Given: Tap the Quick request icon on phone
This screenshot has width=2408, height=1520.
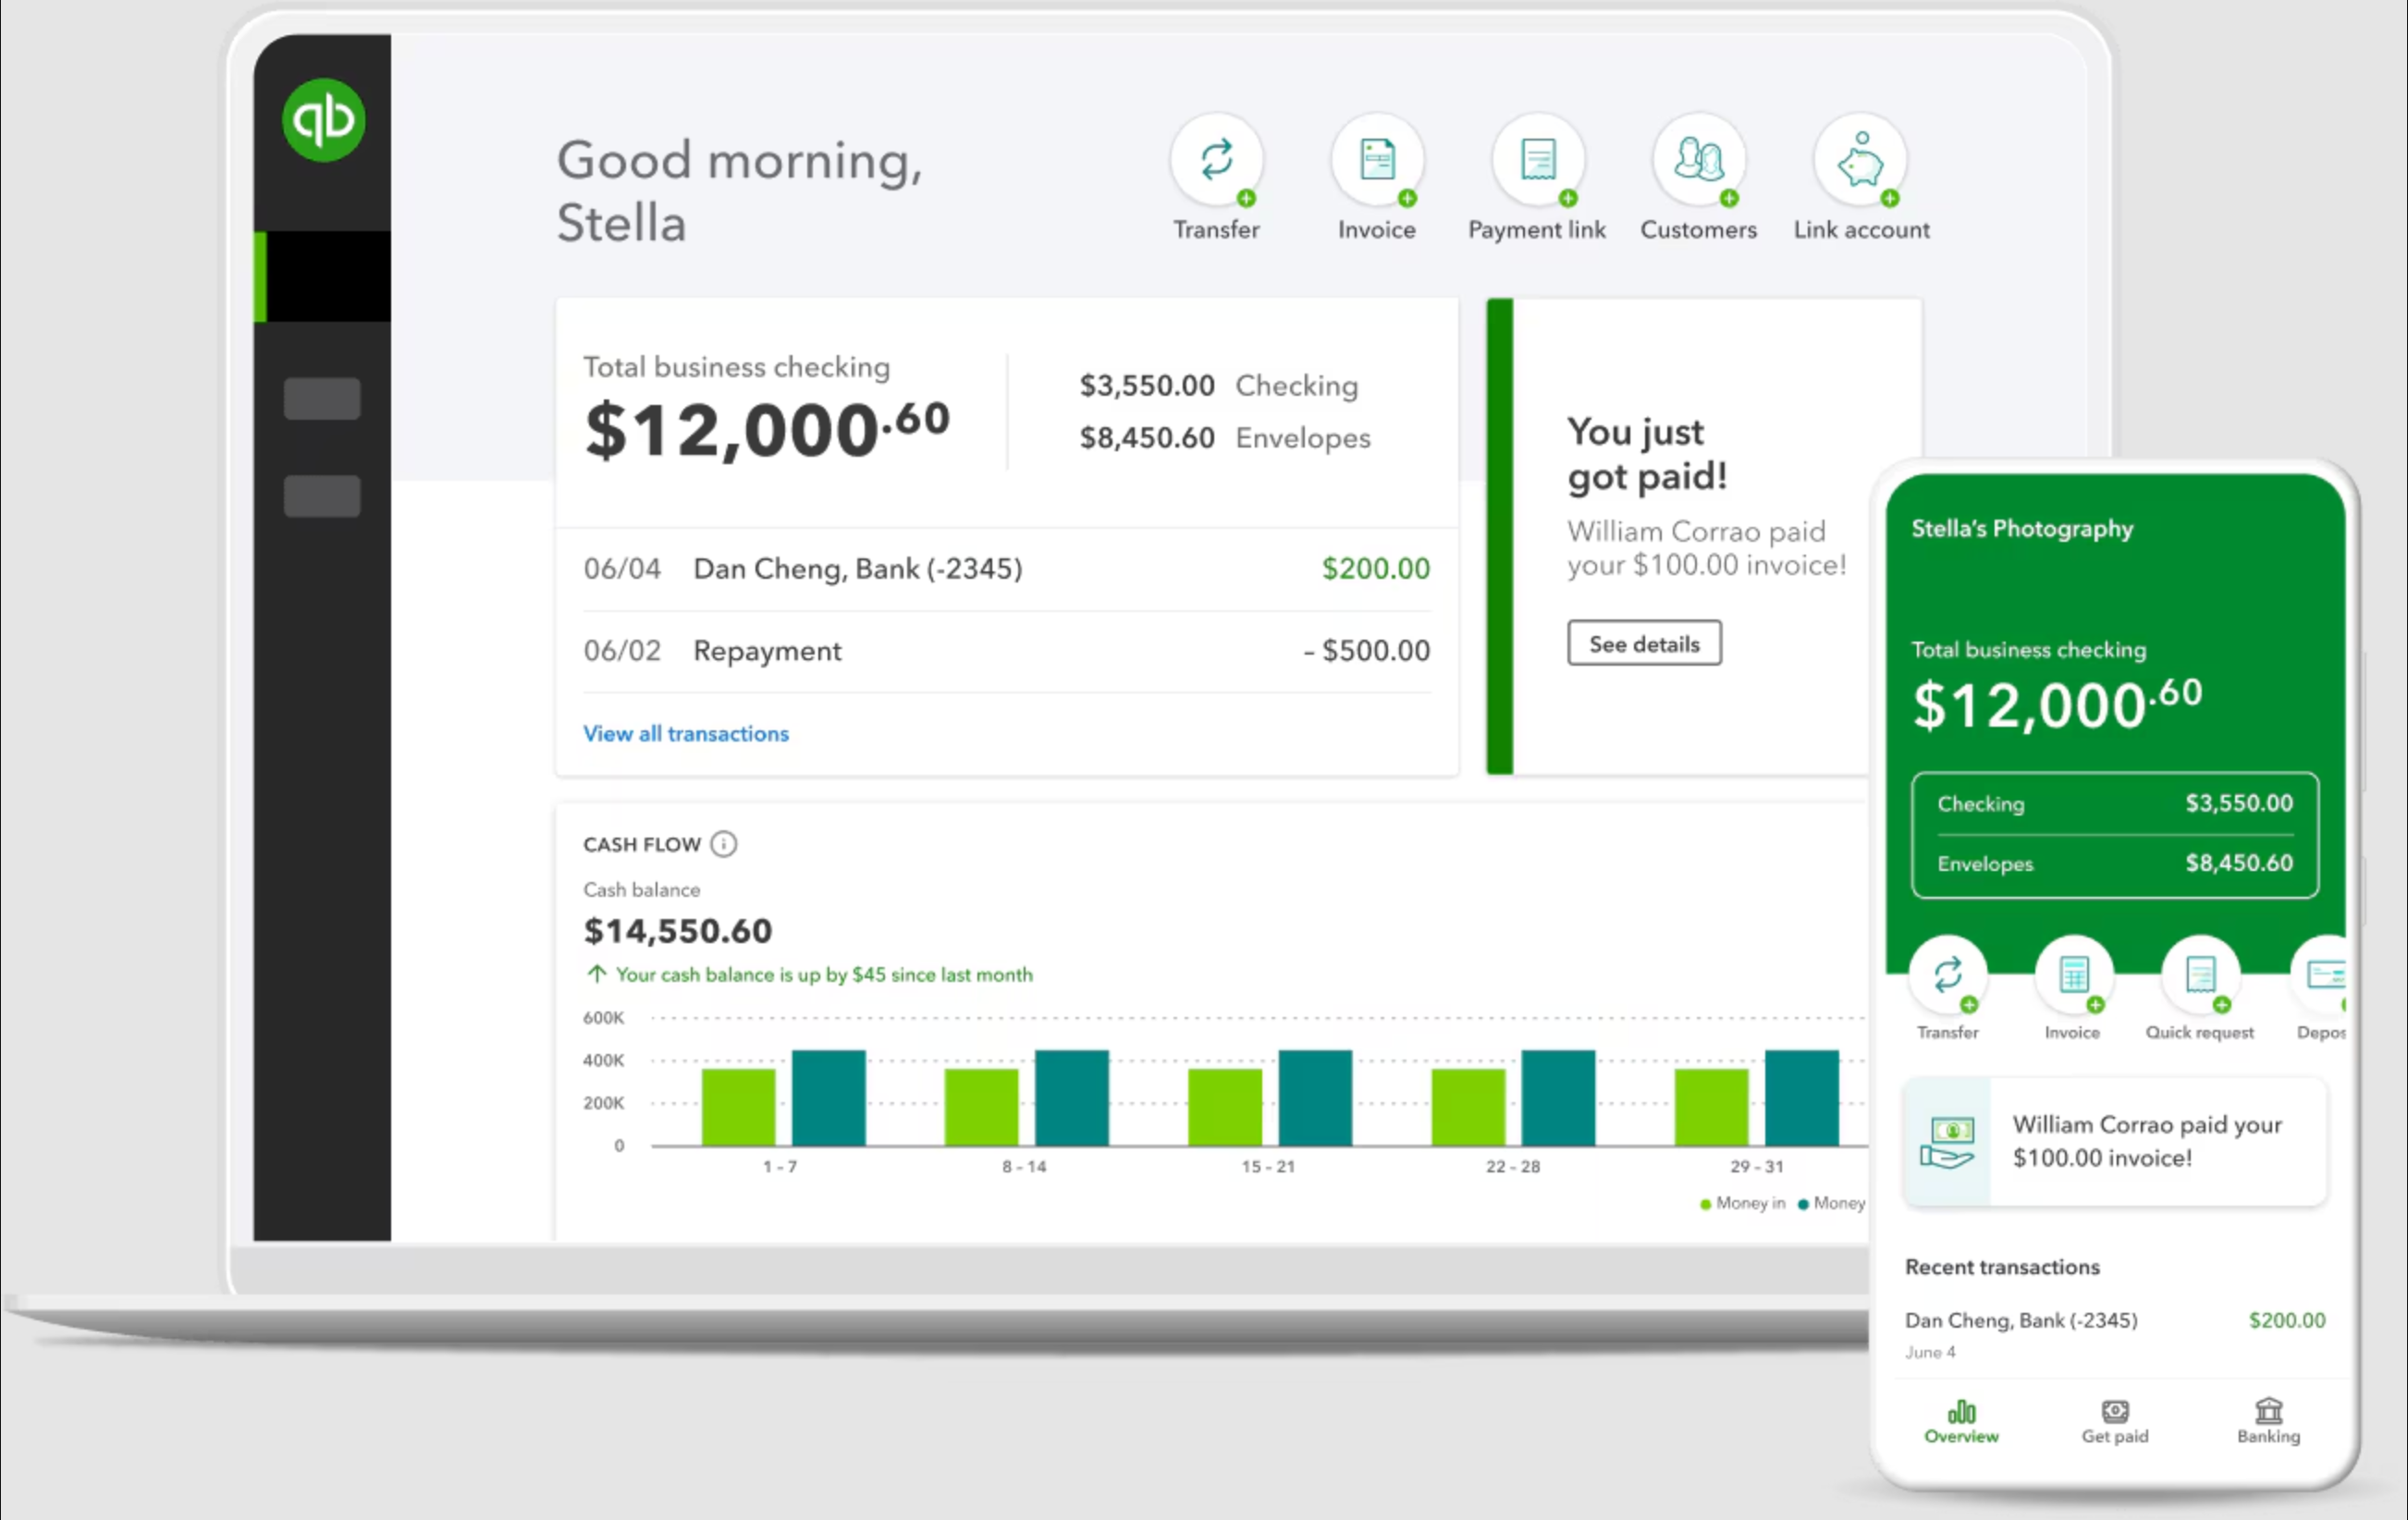Looking at the screenshot, I should (2200, 975).
